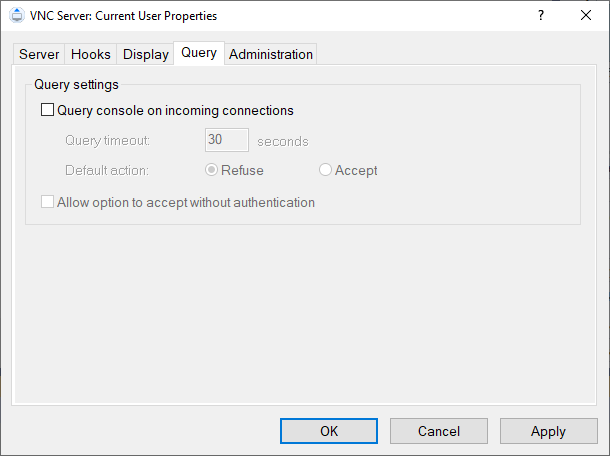This screenshot has height=456, width=610.
Task: Confirm settings with the OK button
Action: (329, 431)
